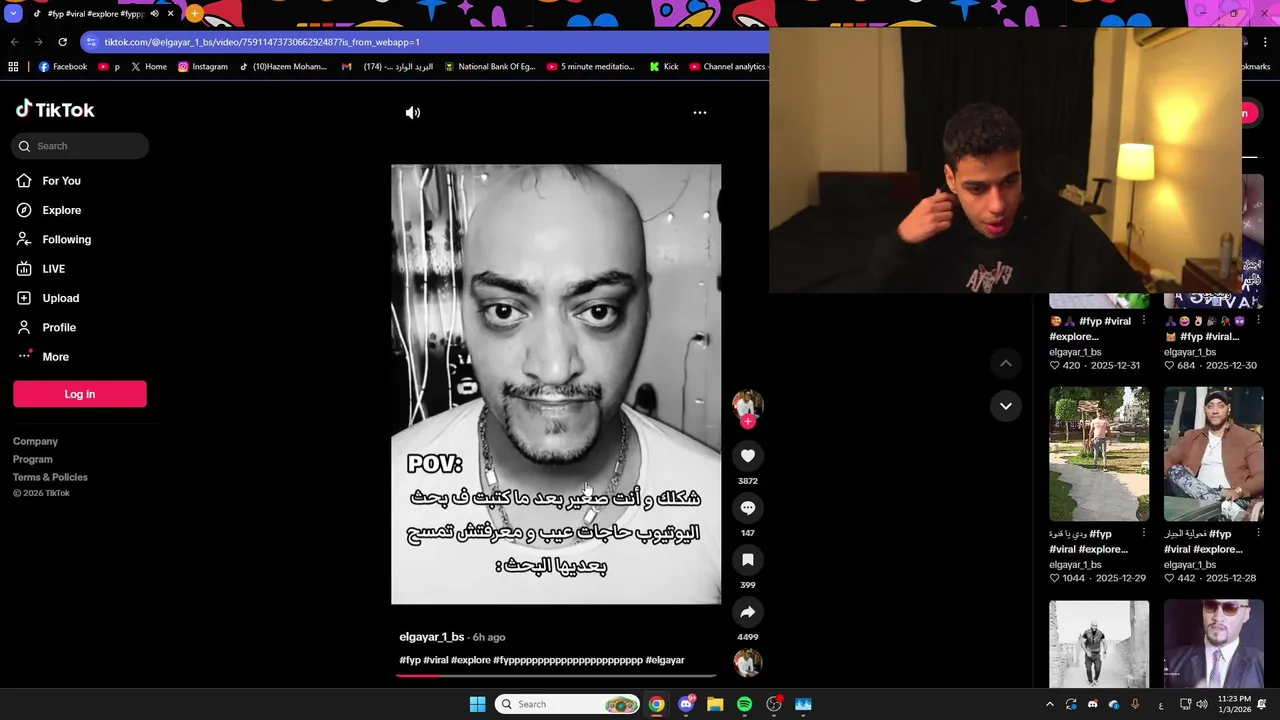1280x720 pixels.
Task: Follow creator via red plus badge
Action: tap(747, 422)
